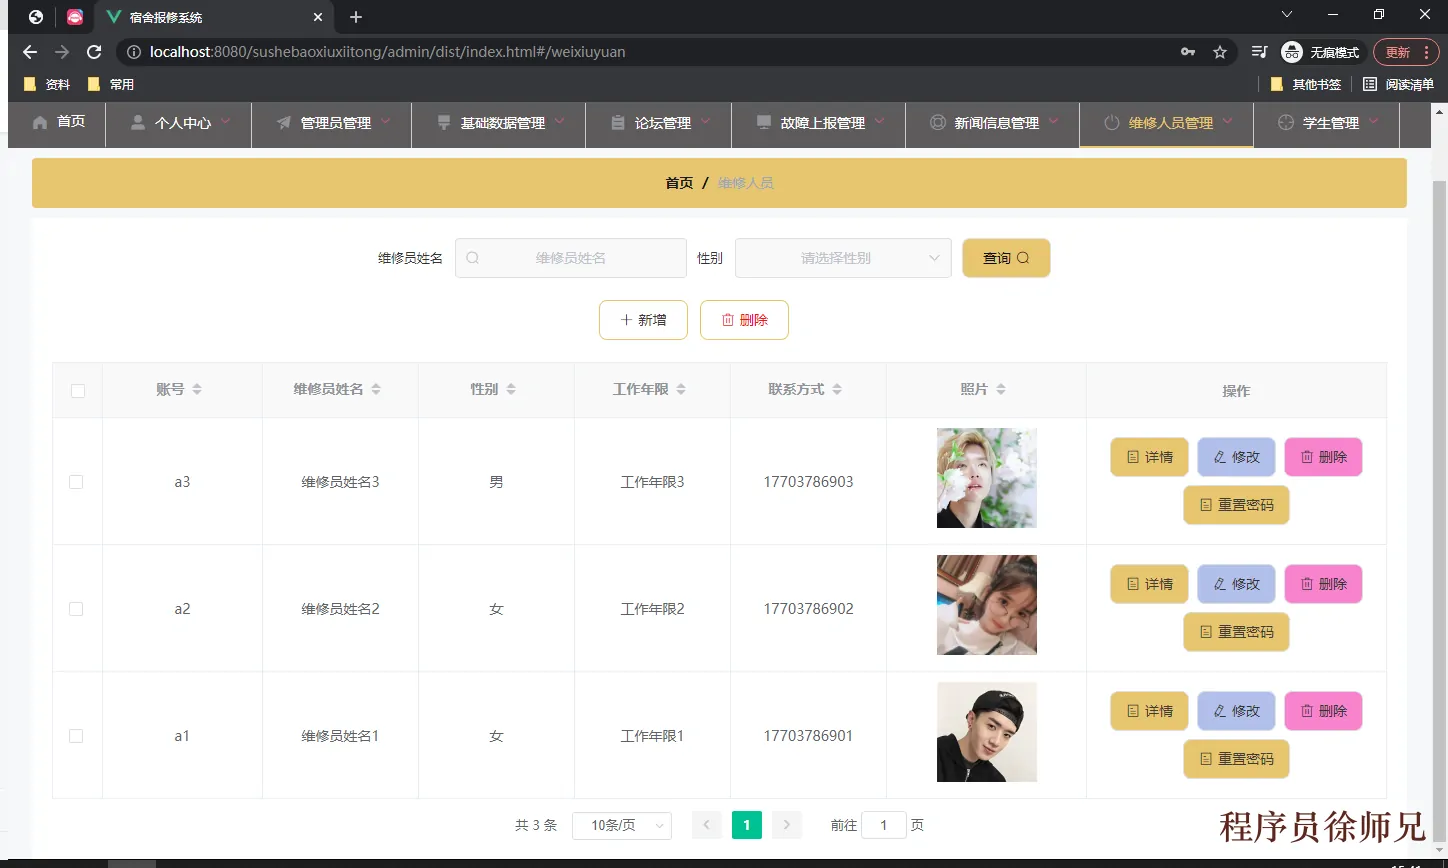
Task: Check the checkbox for row a1
Action: coord(76,736)
